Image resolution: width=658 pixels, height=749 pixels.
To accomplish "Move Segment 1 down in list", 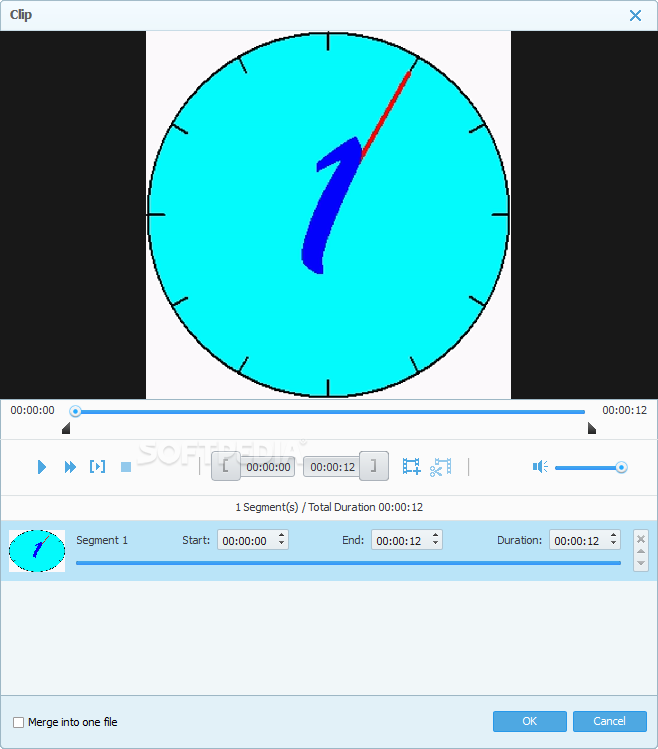I will (x=641, y=563).
